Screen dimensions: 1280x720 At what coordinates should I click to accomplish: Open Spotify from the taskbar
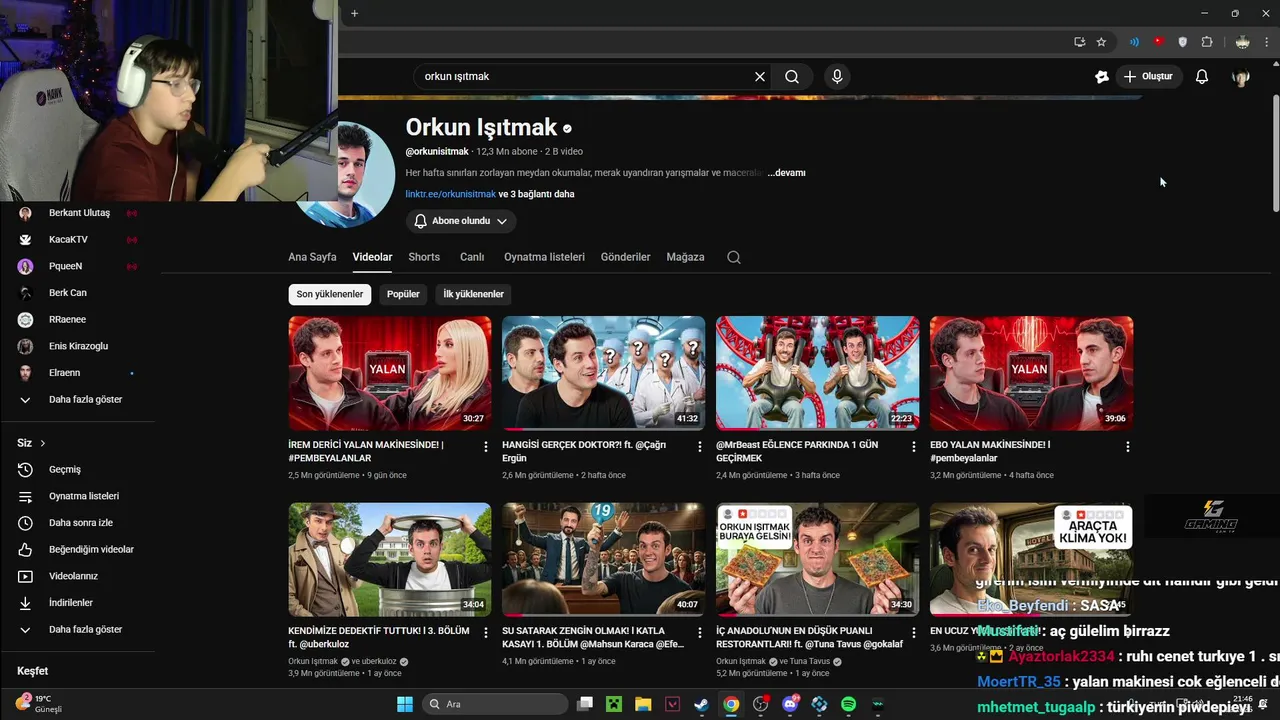click(848, 704)
